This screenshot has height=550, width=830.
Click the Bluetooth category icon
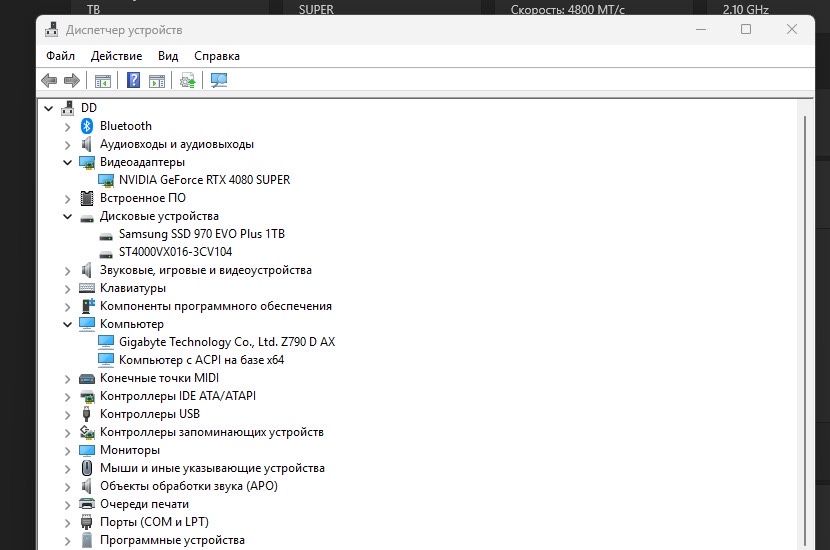point(87,126)
